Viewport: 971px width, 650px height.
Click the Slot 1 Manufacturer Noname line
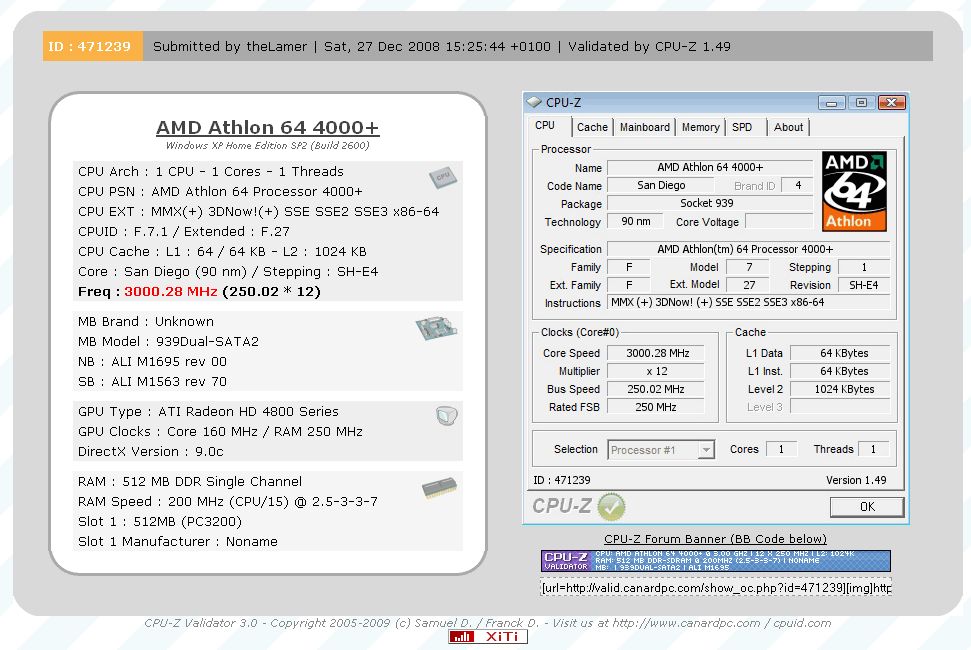point(178,541)
